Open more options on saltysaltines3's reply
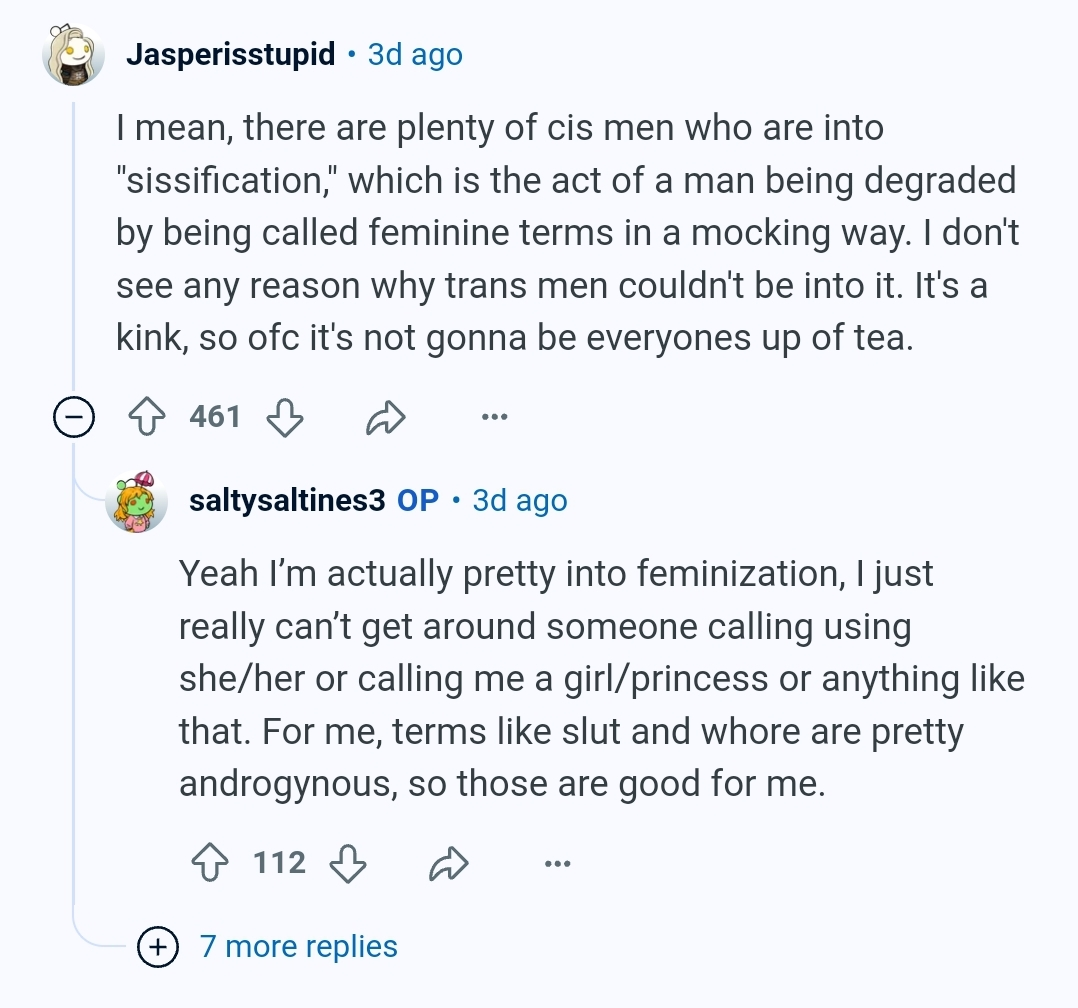This screenshot has height=1008, width=1078. (x=558, y=863)
